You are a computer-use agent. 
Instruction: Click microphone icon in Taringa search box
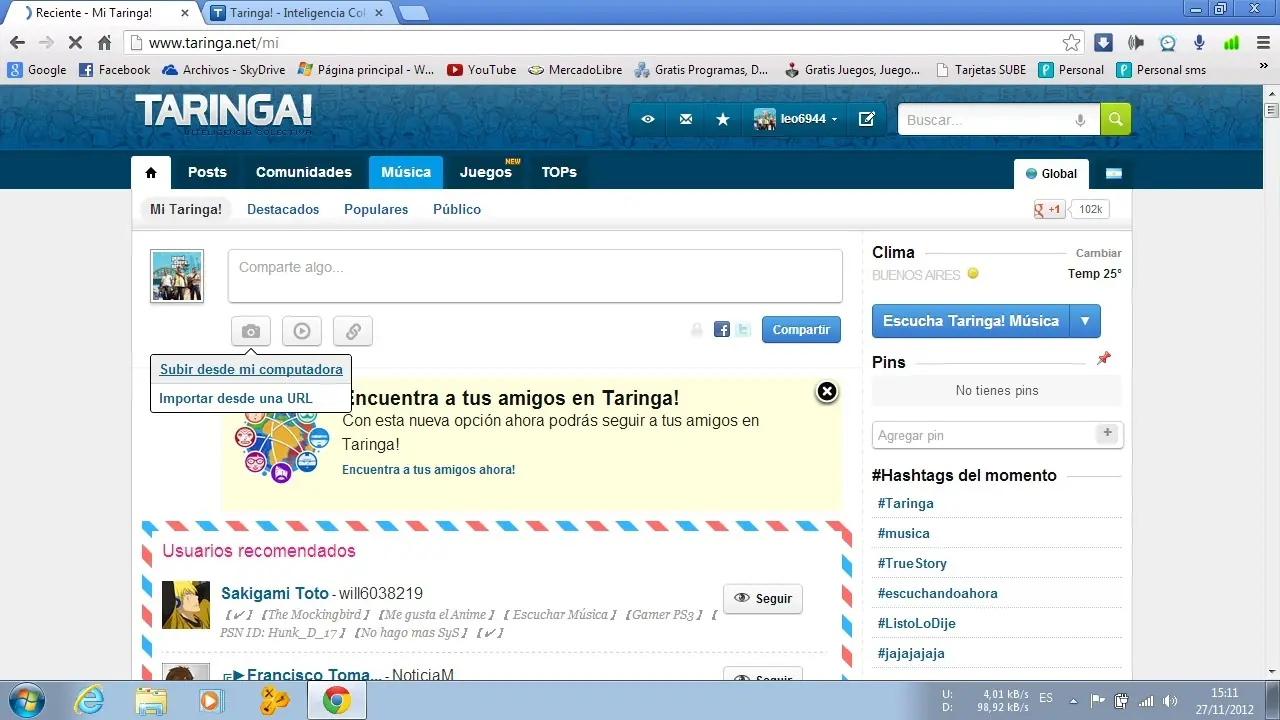tap(1080, 120)
